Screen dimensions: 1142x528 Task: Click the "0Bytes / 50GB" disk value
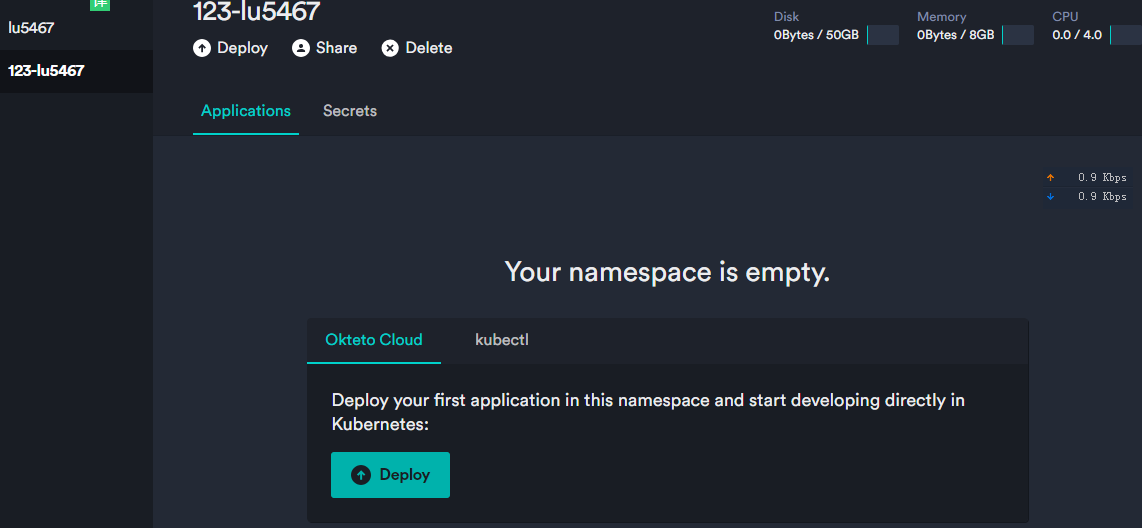[x=816, y=35]
